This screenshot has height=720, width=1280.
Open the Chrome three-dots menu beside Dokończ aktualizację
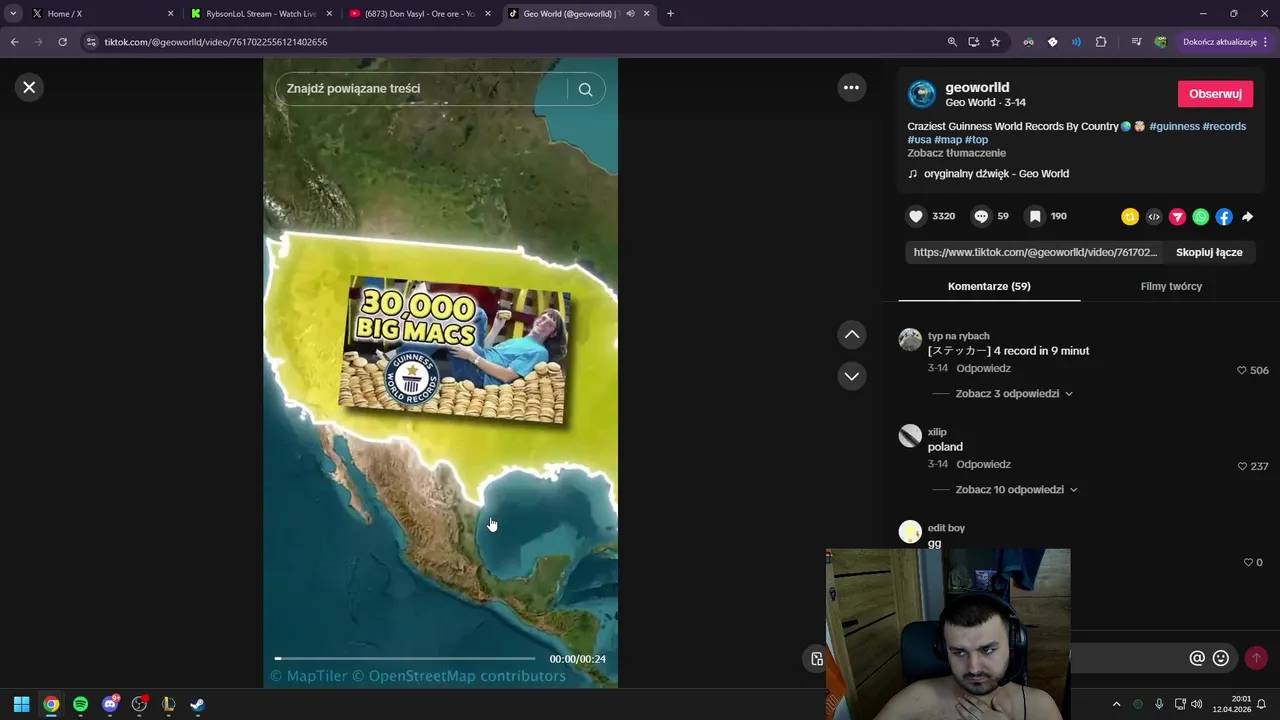click(x=1266, y=42)
